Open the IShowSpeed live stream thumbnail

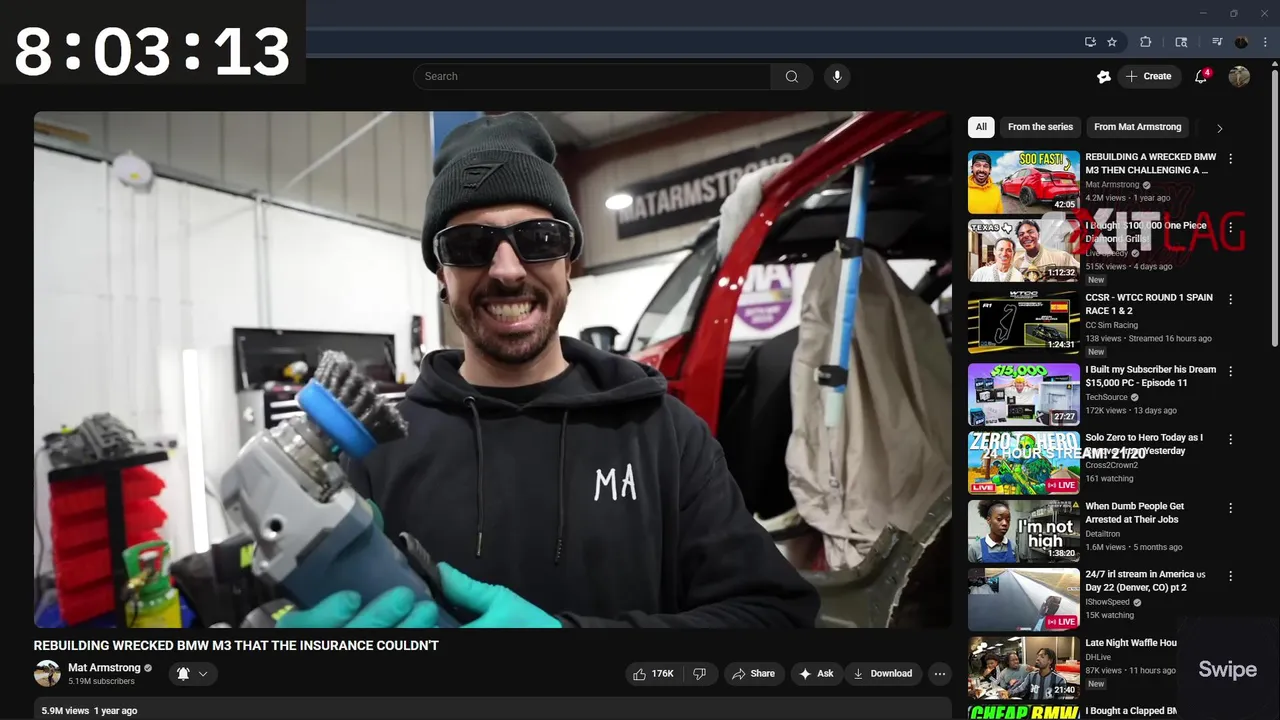point(1023,599)
